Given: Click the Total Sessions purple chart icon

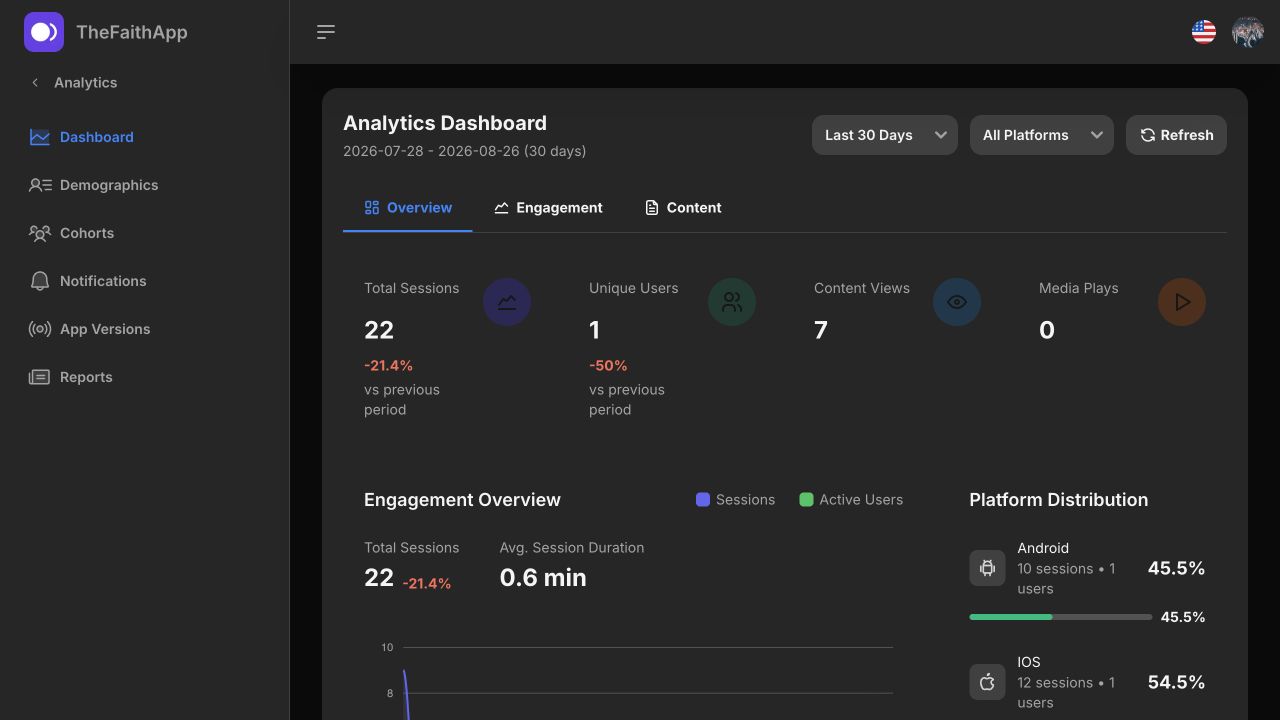Looking at the screenshot, I should tap(507, 302).
